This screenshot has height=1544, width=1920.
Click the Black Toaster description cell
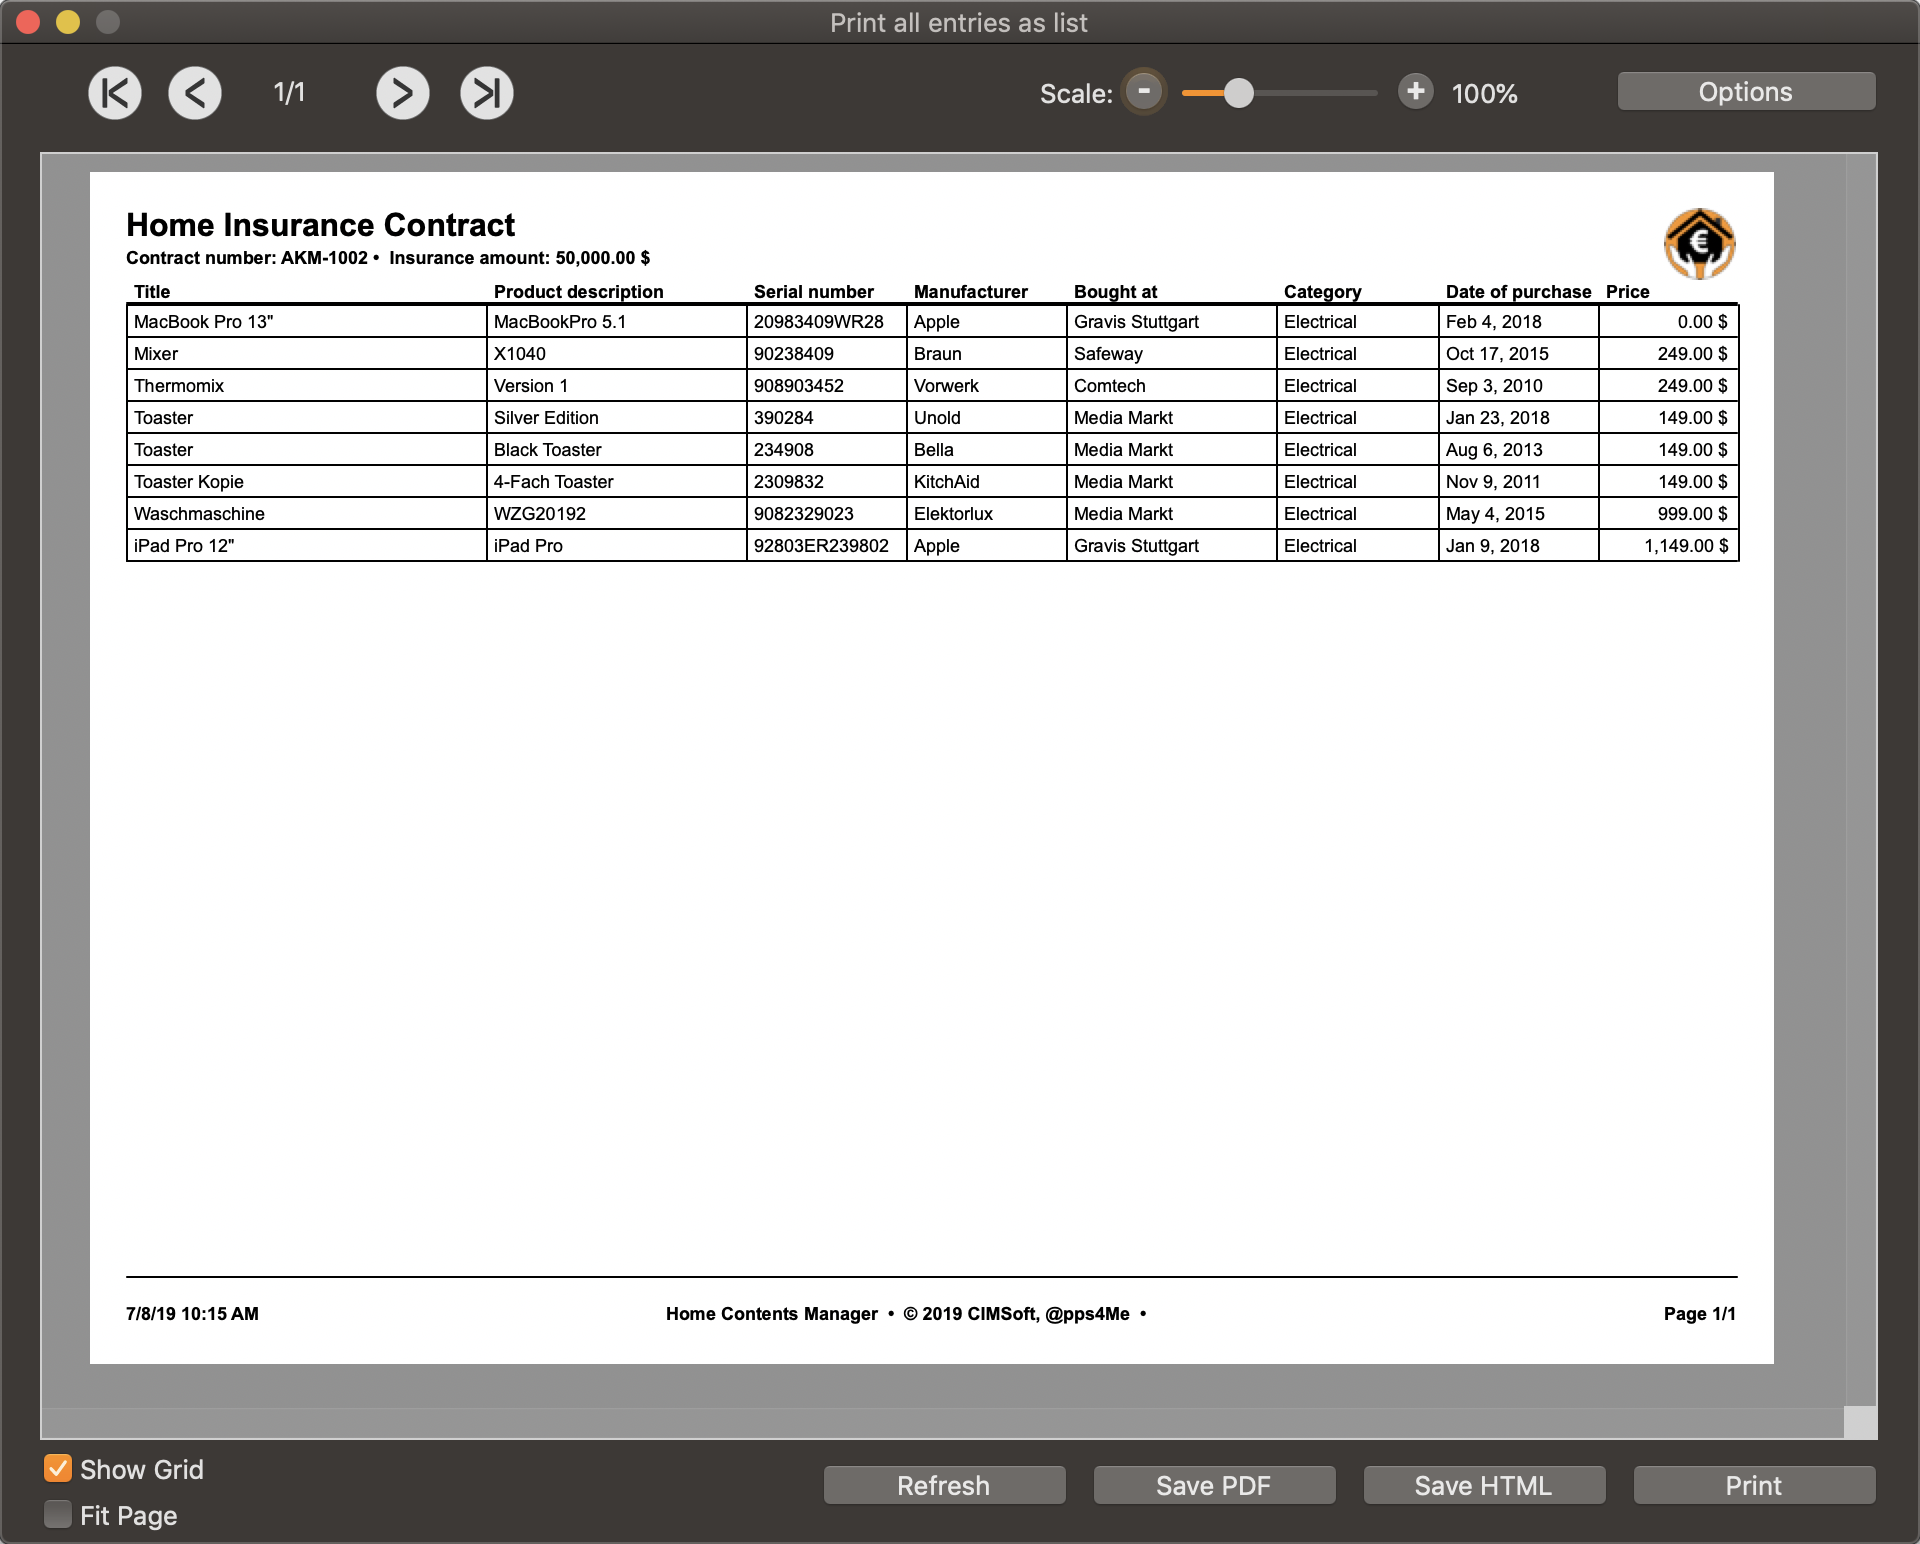[616, 450]
